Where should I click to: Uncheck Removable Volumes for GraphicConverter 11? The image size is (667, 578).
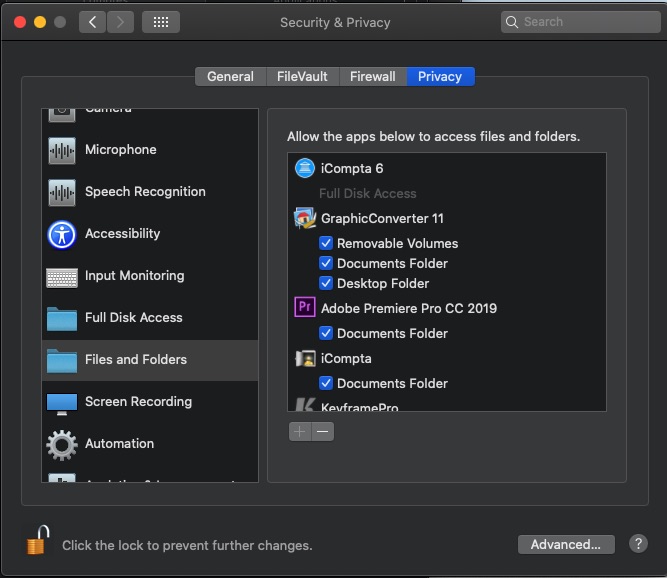(x=326, y=243)
